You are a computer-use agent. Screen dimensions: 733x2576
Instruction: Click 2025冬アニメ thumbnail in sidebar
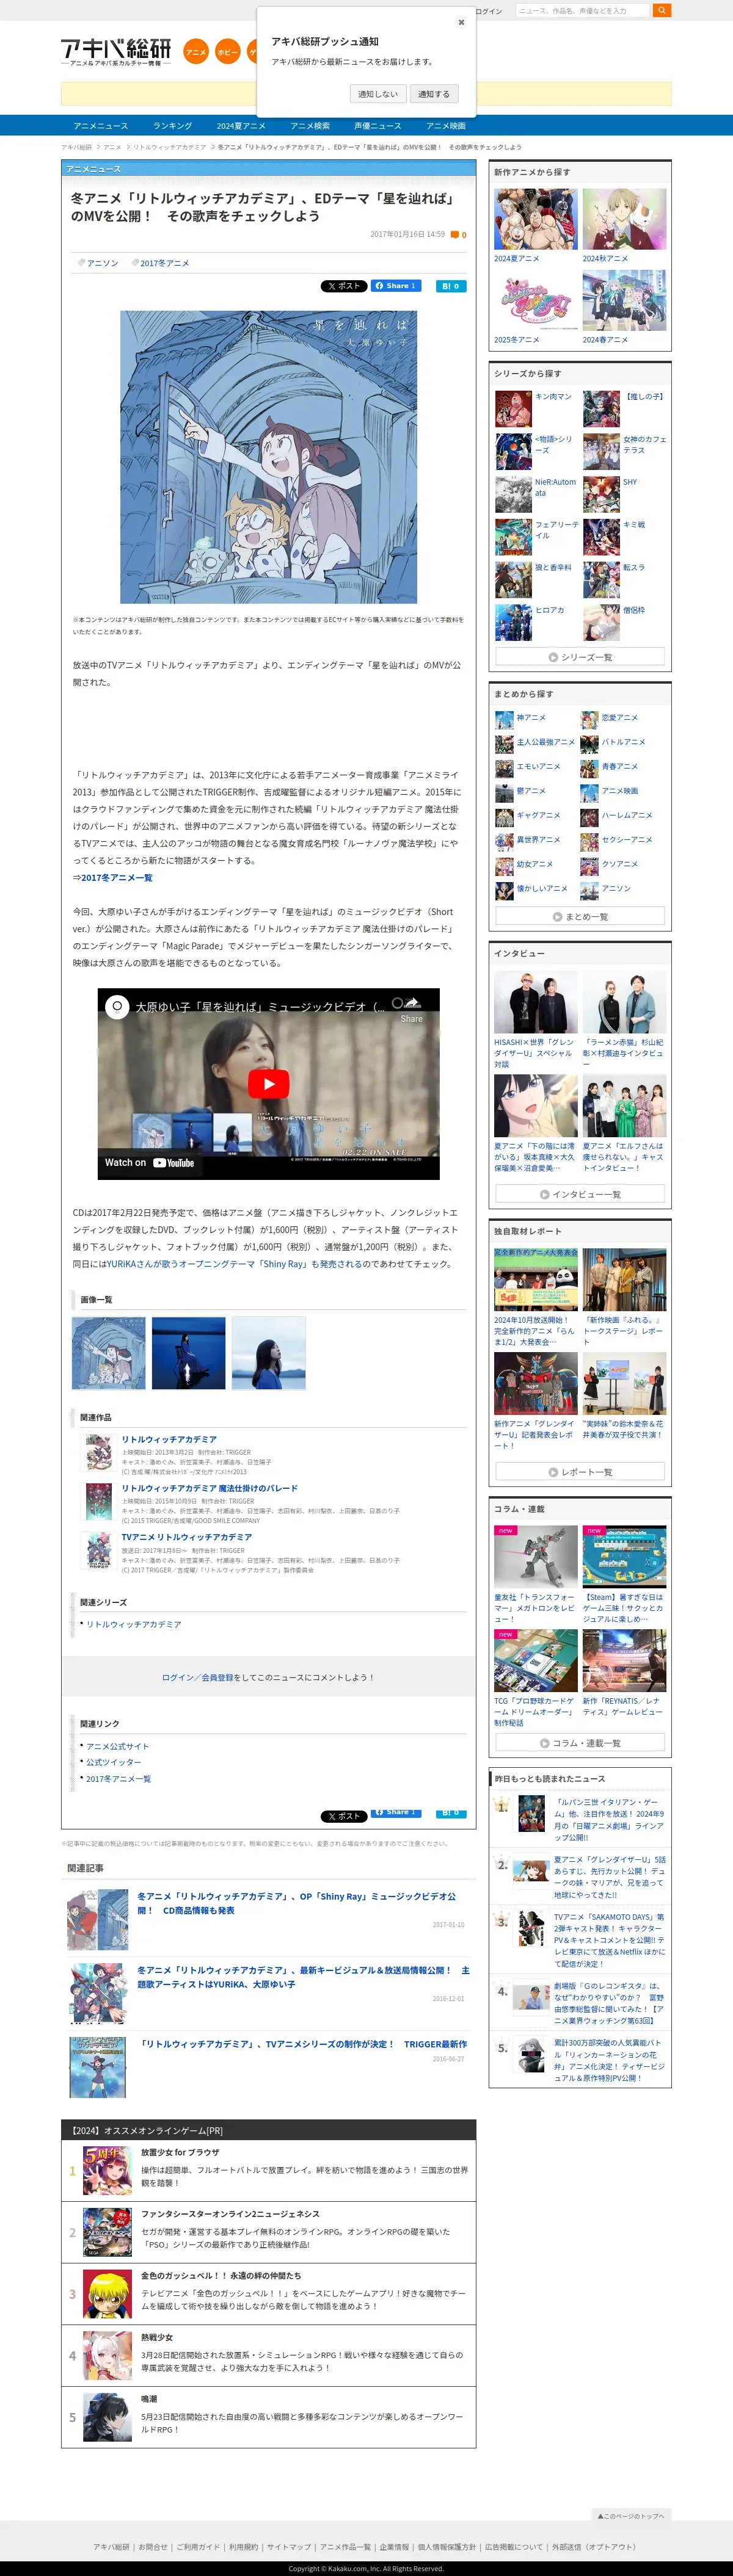pyautogui.click(x=536, y=300)
